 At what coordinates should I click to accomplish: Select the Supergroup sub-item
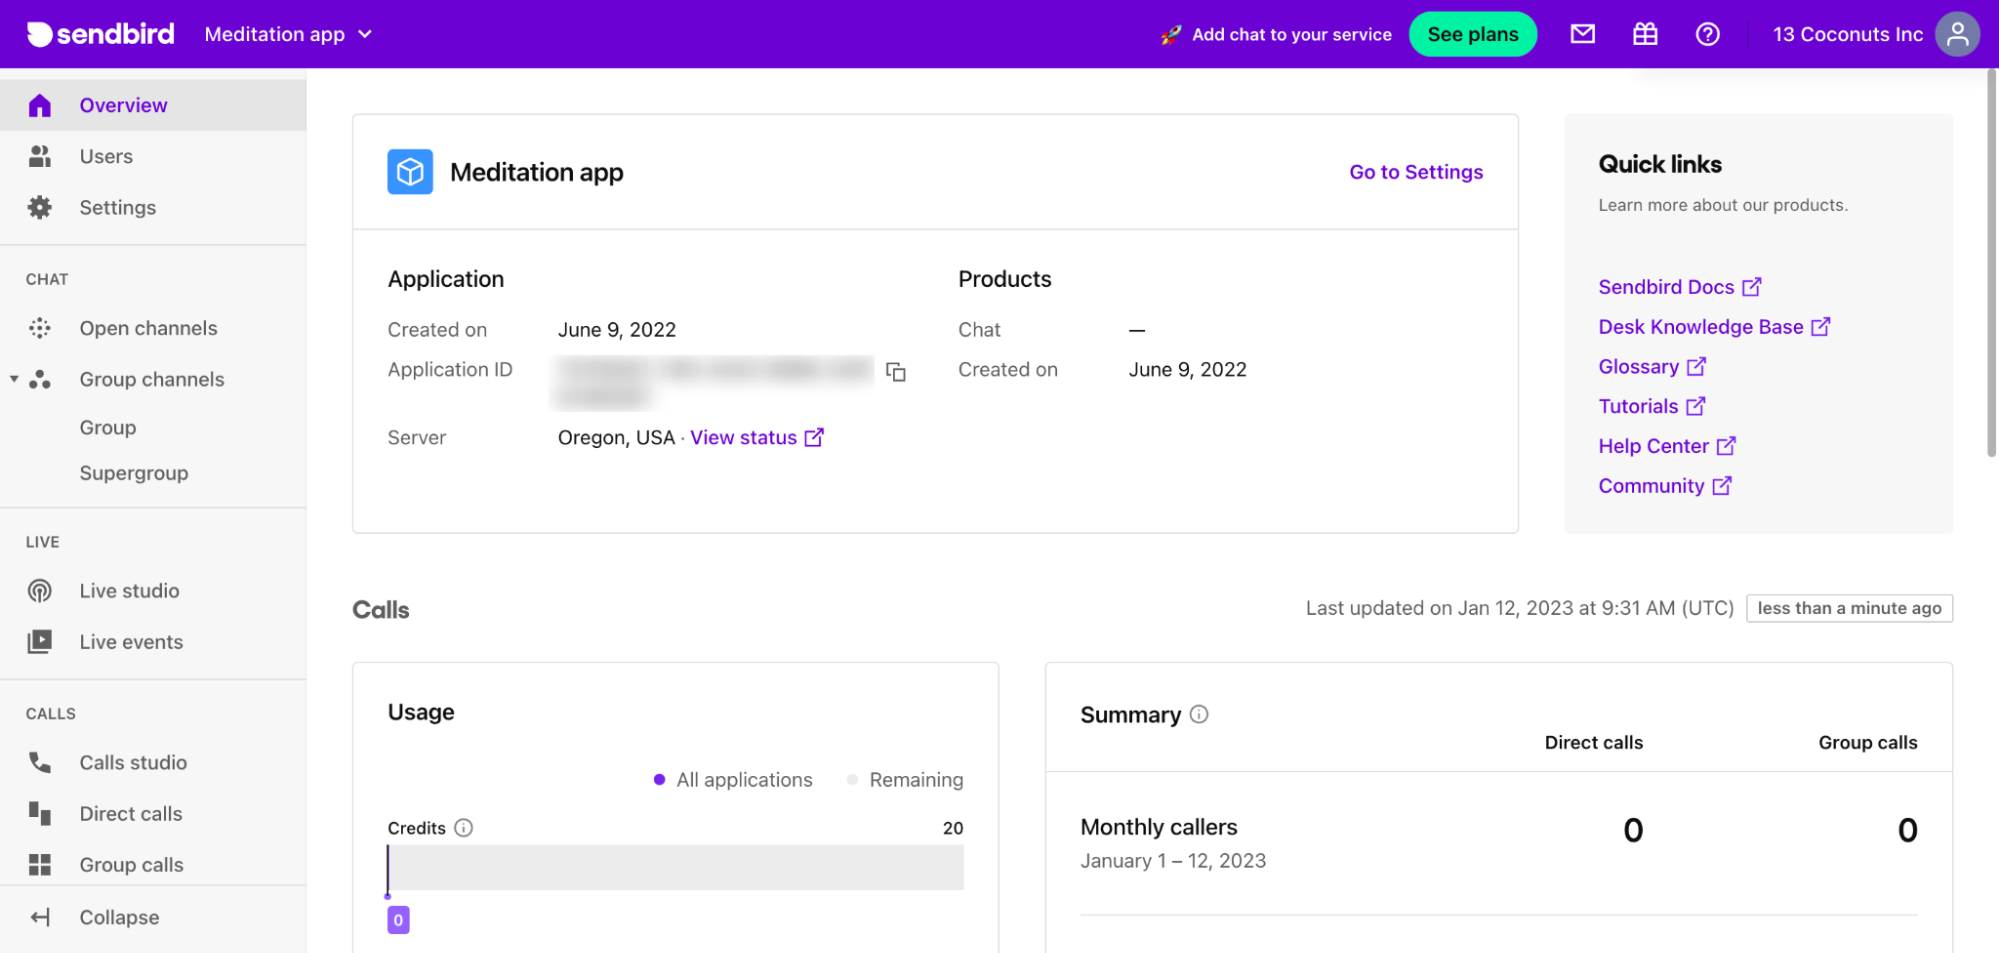coord(134,473)
